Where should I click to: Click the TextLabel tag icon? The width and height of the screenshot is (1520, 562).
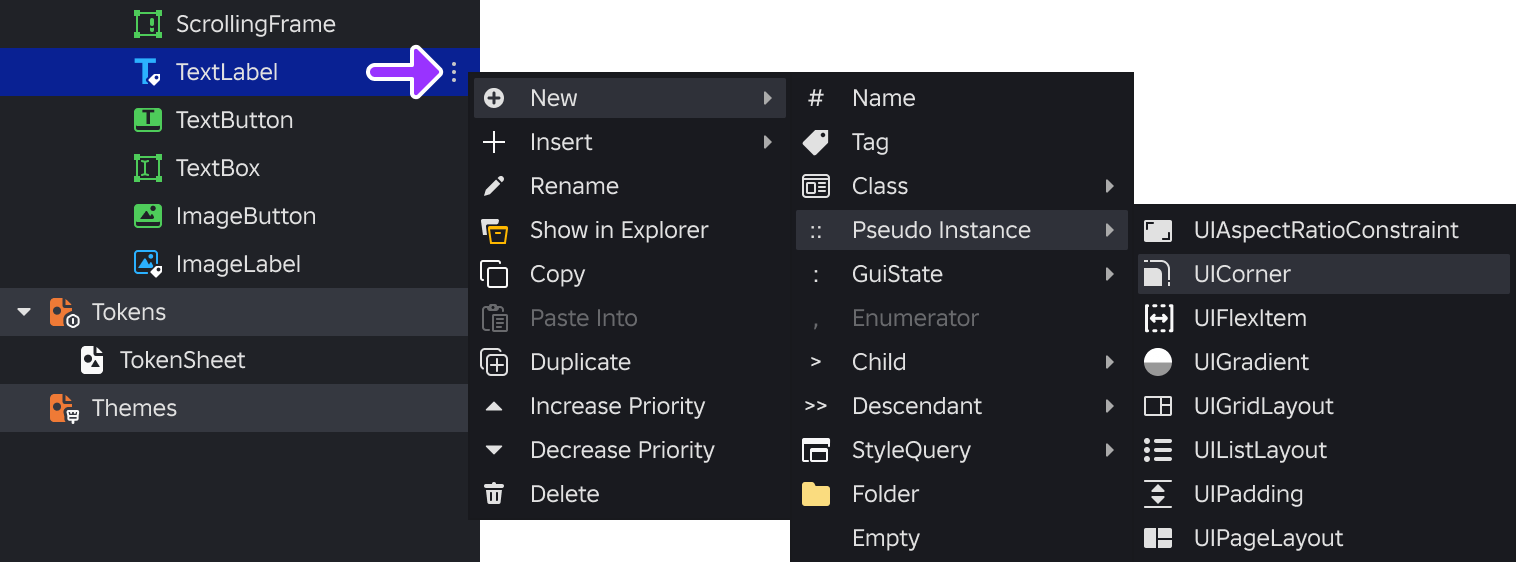(x=148, y=72)
